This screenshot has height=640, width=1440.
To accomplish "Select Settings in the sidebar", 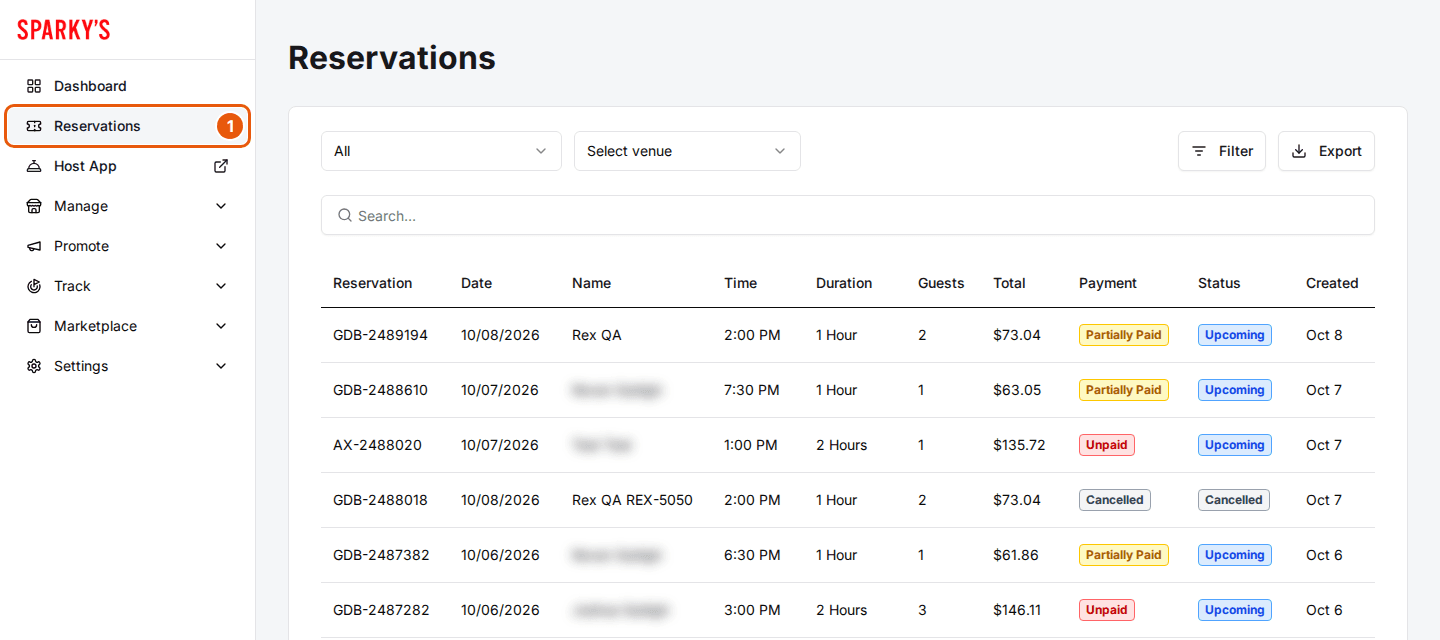I will [x=127, y=366].
